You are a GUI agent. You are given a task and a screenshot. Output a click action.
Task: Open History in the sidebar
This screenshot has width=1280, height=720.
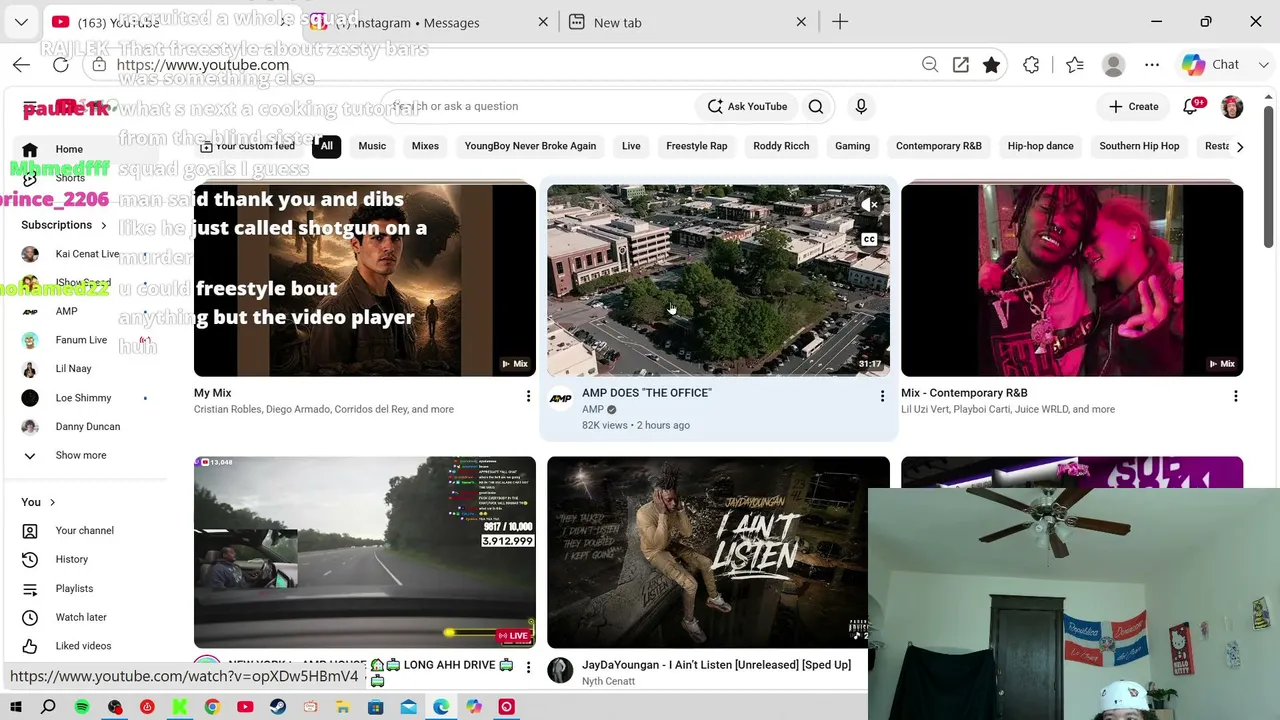(x=72, y=559)
